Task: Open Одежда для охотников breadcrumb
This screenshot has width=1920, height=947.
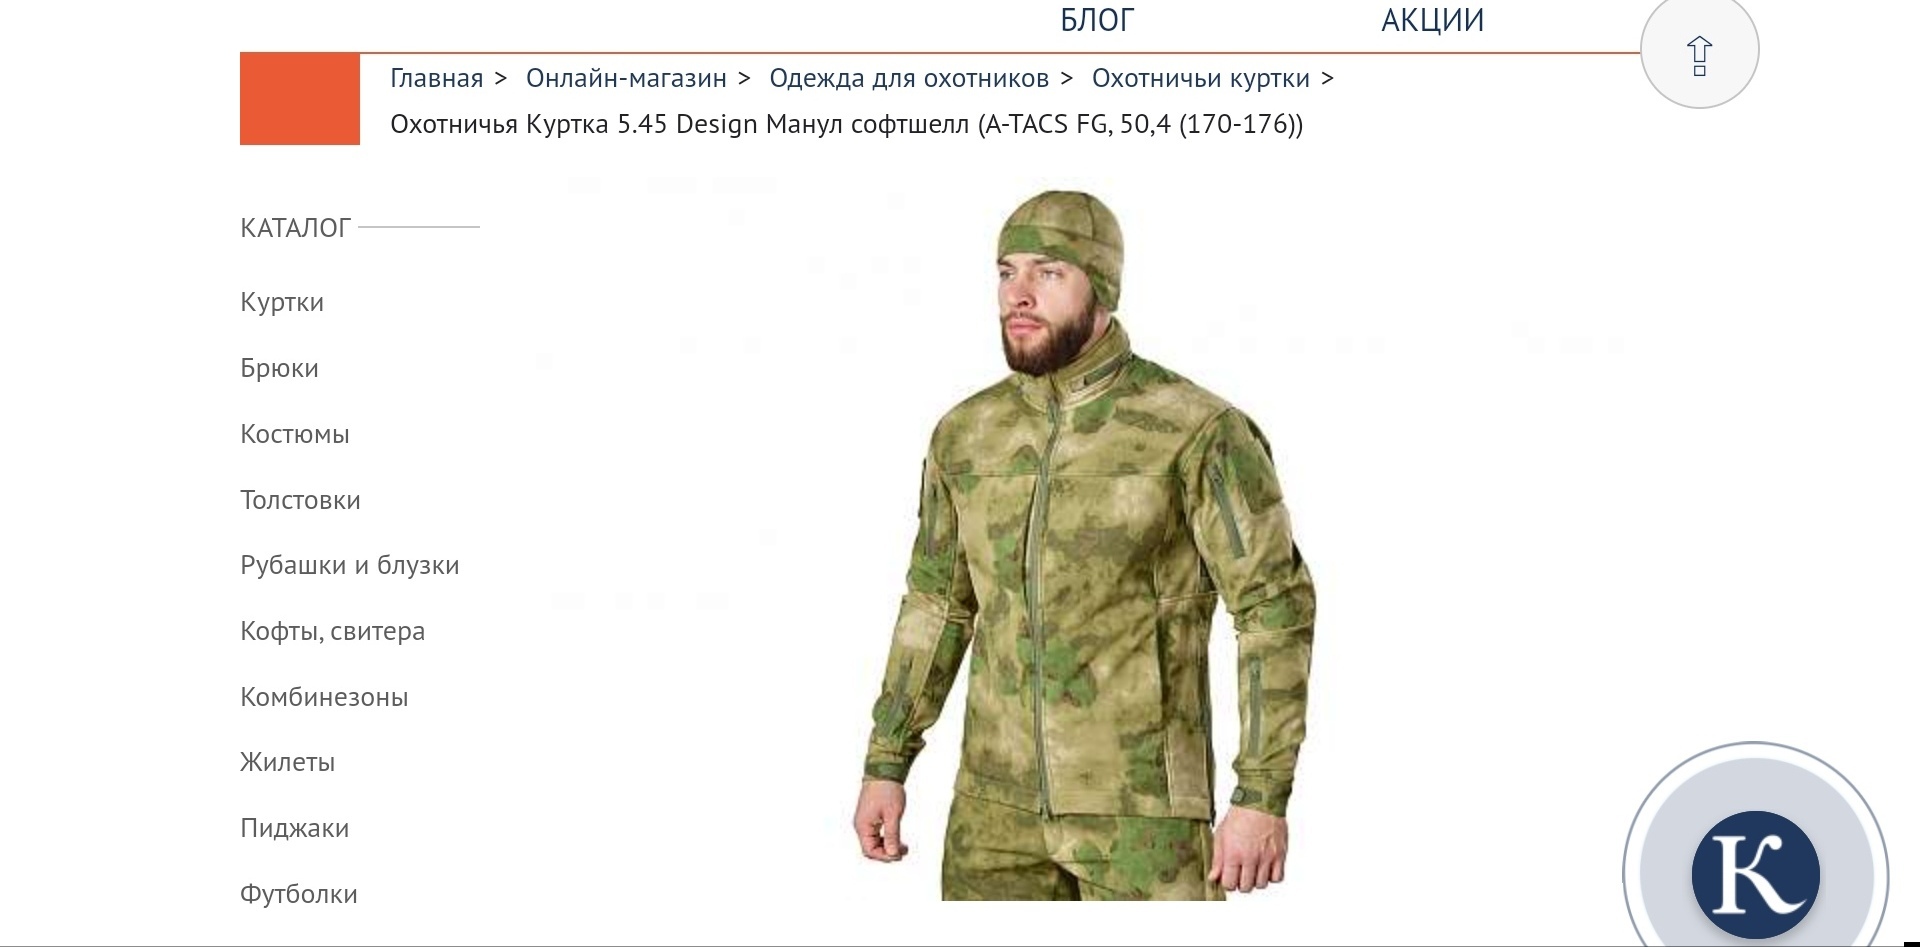Action: point(909,78)
